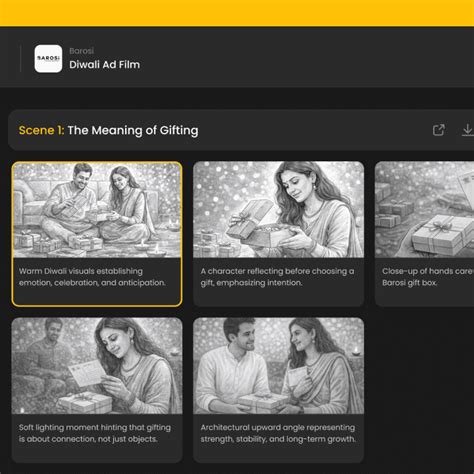
Task: Click the Warm Diwali visuals description
Action: point(92,277)
